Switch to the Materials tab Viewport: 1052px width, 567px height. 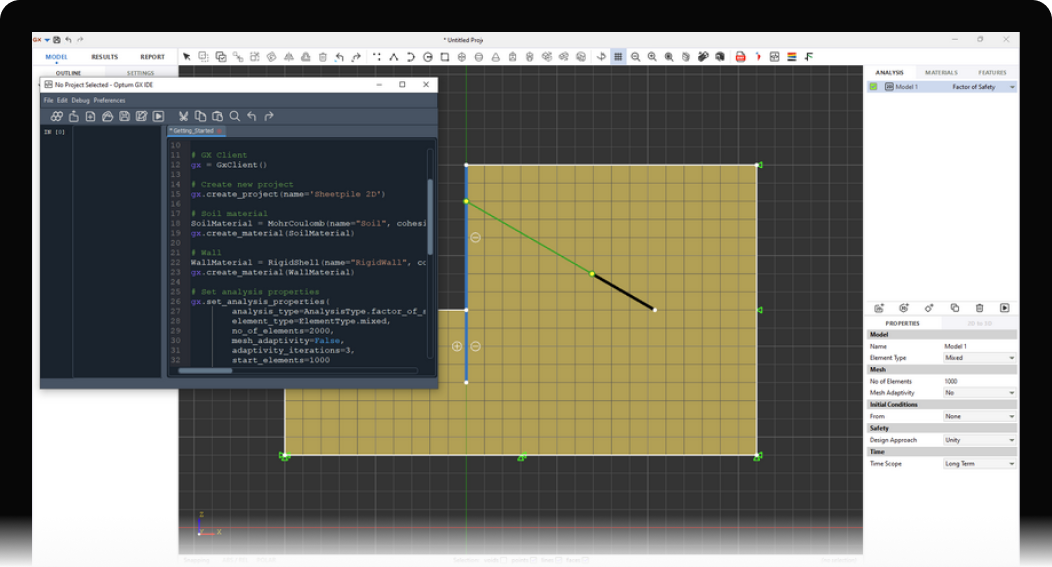[x=940, y=73]
